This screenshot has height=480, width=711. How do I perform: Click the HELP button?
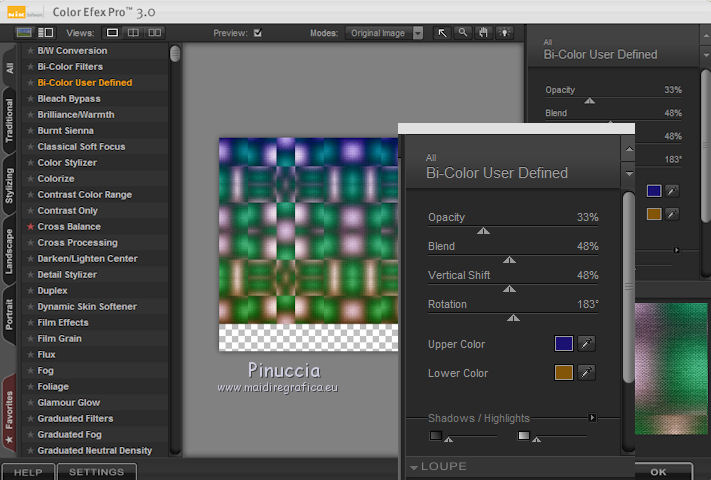pos(28,472)
